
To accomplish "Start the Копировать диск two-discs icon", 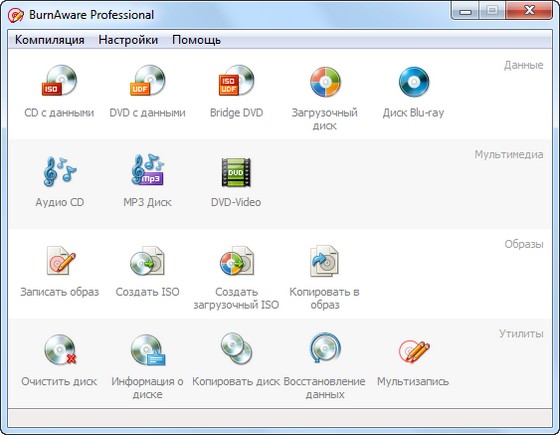I will pyautogui.click(x=236, y=348).
